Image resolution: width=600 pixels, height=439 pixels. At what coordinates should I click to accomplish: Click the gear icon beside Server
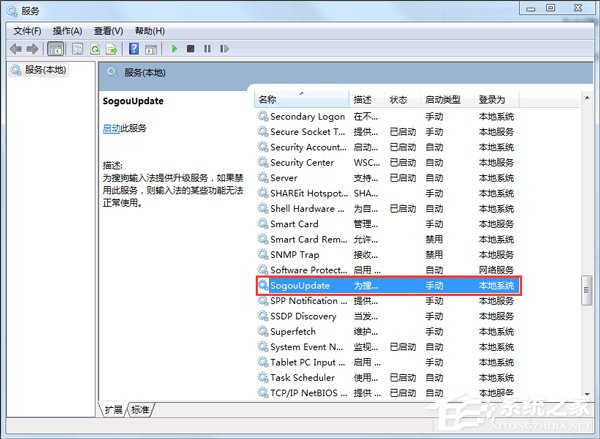pos(263,178)
